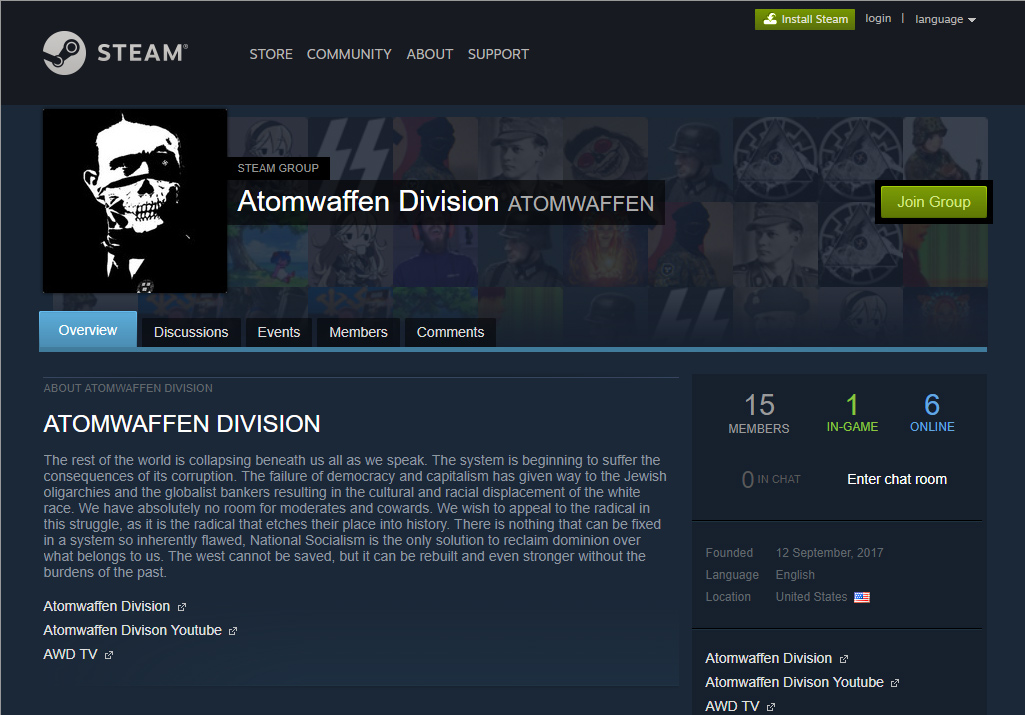Open the COMMUNITY menu
Image resolution: width=1025 pixels, height=715 pixels.
click(x=349, y=54)
